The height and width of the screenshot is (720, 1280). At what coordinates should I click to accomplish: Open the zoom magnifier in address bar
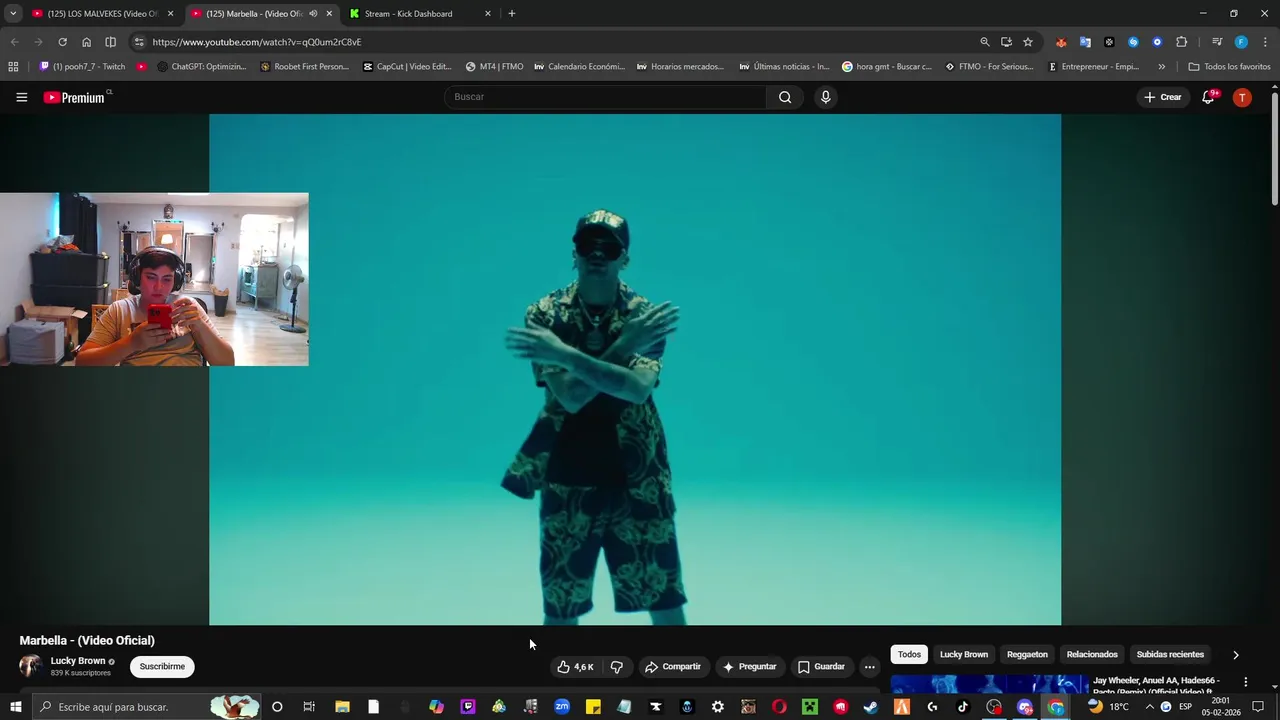[985, 42]
